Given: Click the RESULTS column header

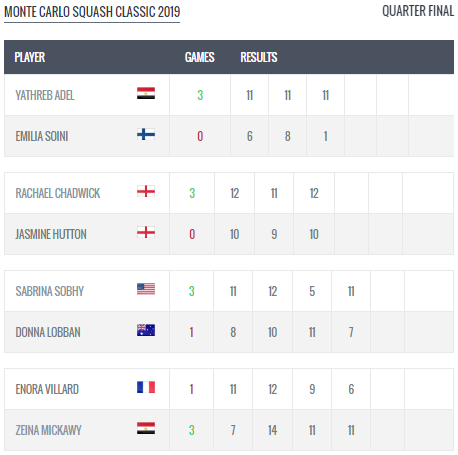Looking at the screenshot, I should 259,57.
